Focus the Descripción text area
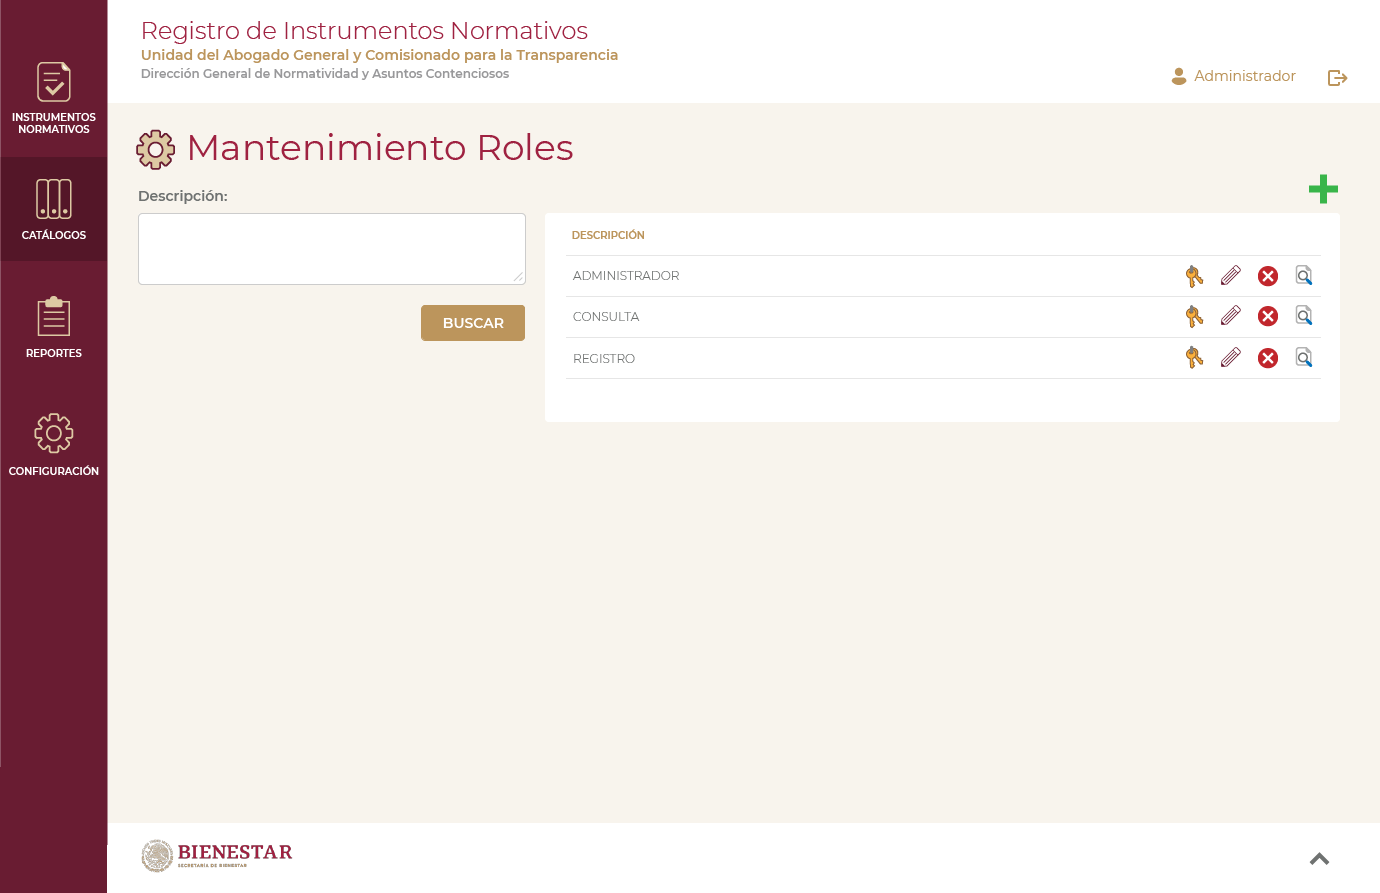 (331, 249)
